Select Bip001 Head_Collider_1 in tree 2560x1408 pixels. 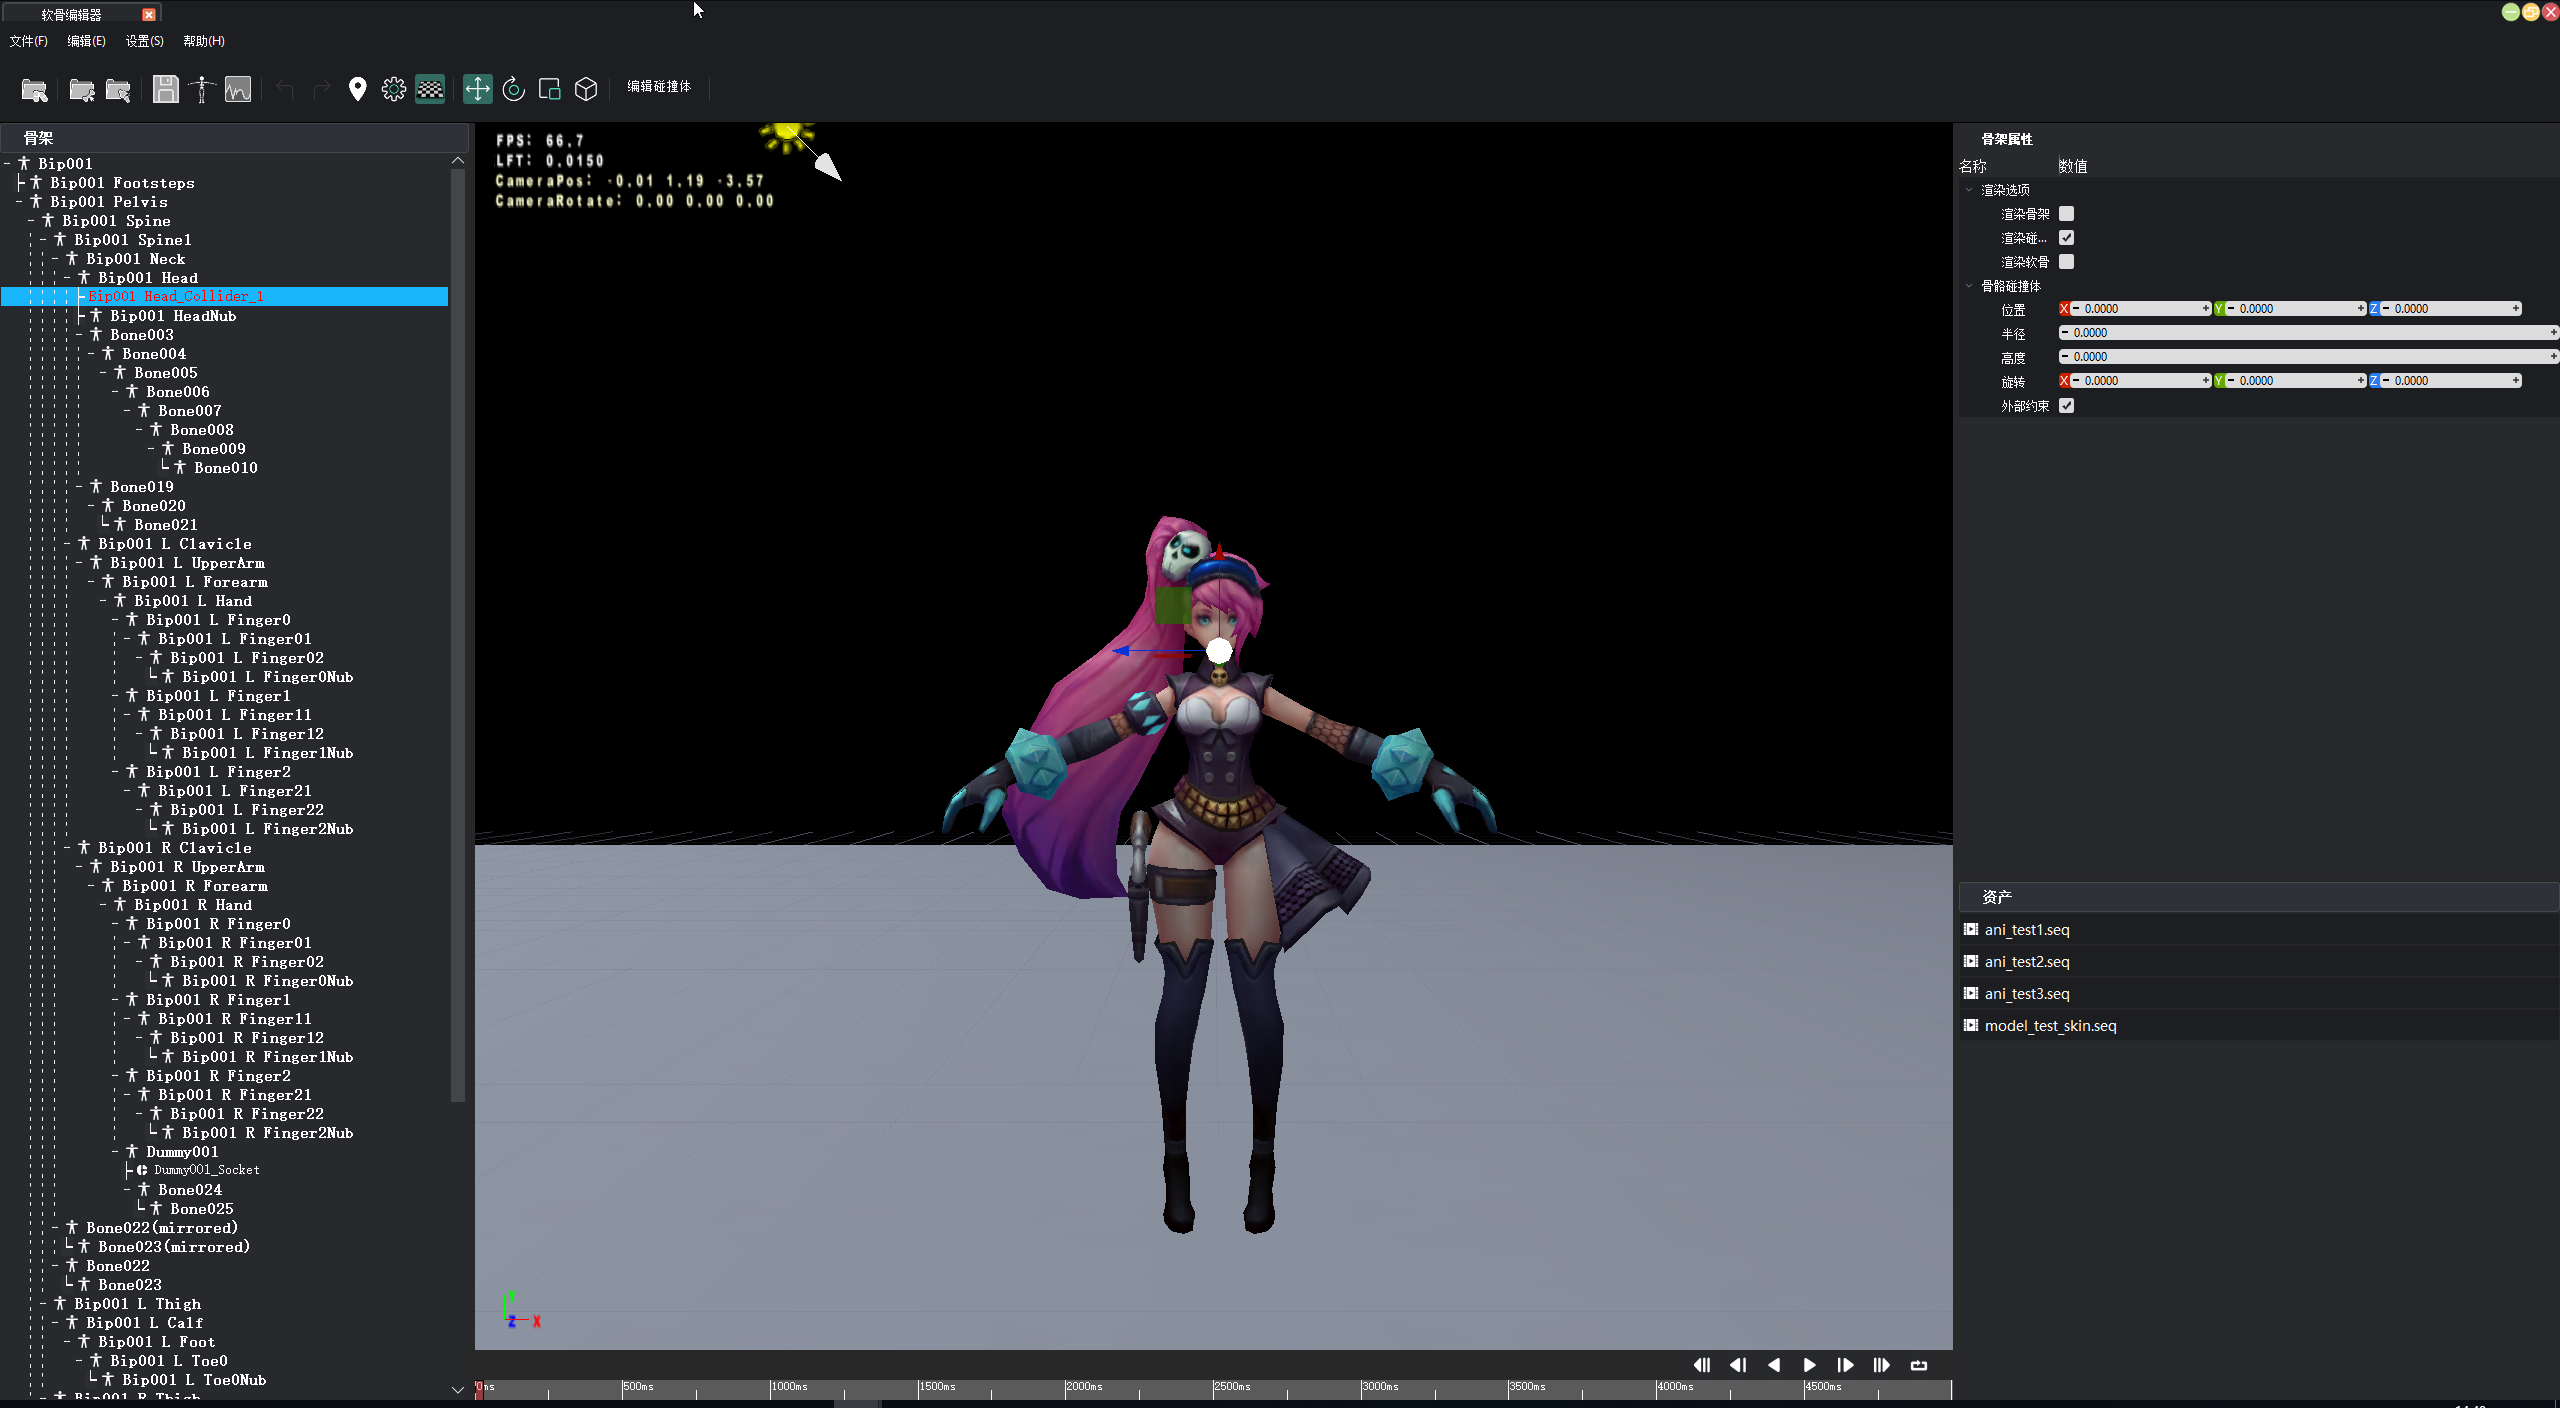pos(176,296)
